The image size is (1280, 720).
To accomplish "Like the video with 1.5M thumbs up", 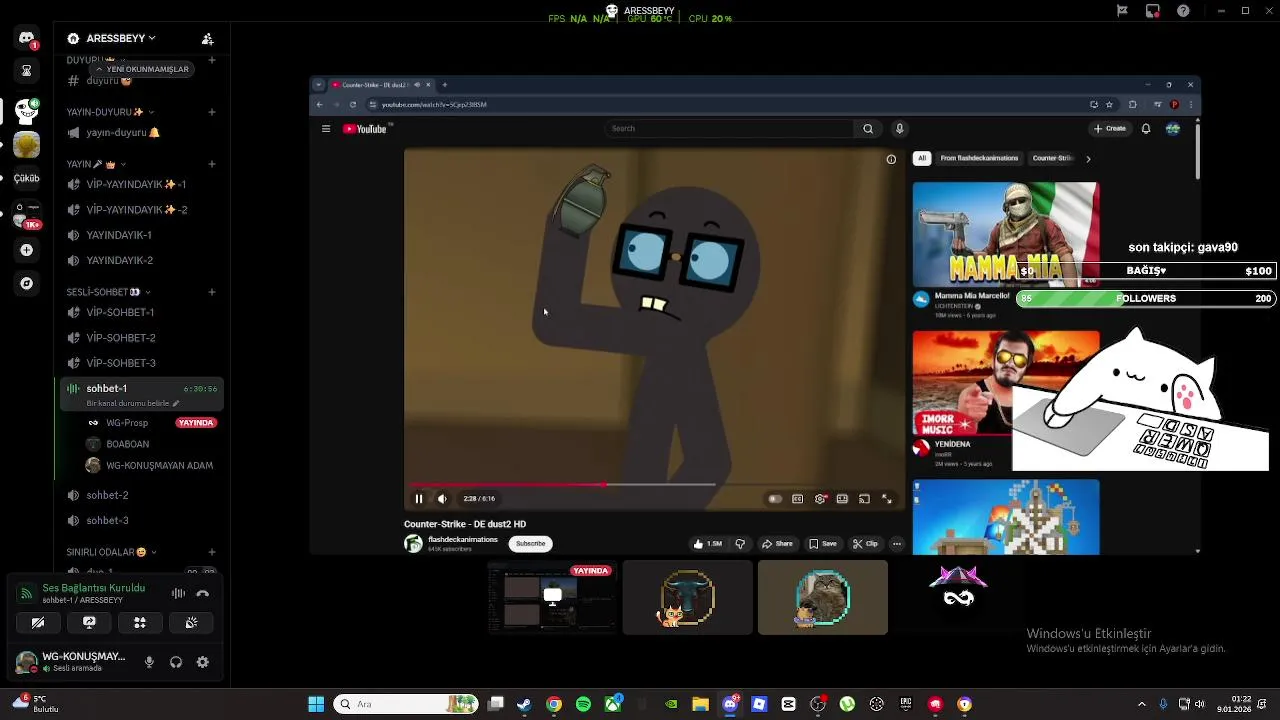I will (707, 544).
